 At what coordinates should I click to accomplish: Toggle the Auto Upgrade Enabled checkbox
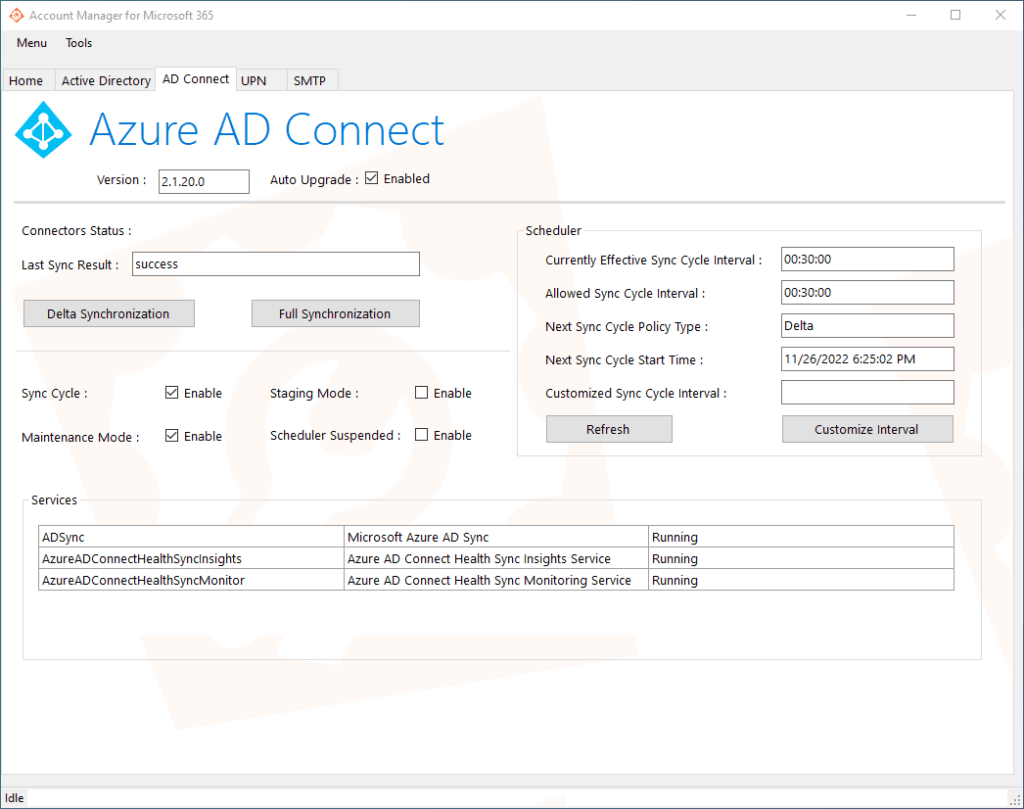pos(372,178)
